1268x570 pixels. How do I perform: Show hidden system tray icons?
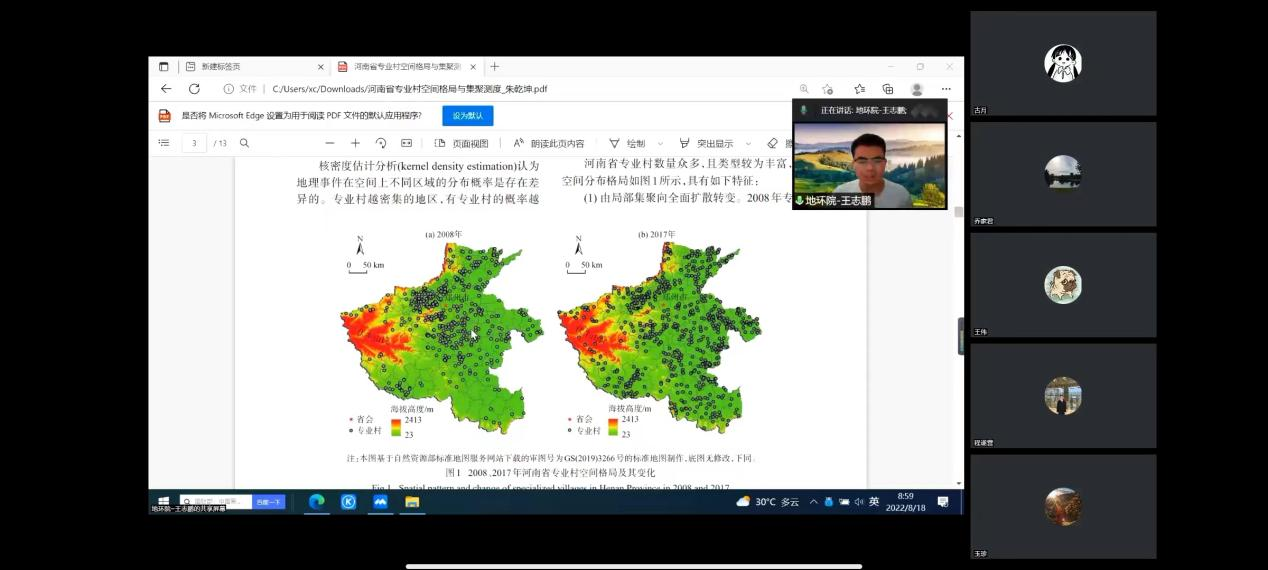coord(813,502)
